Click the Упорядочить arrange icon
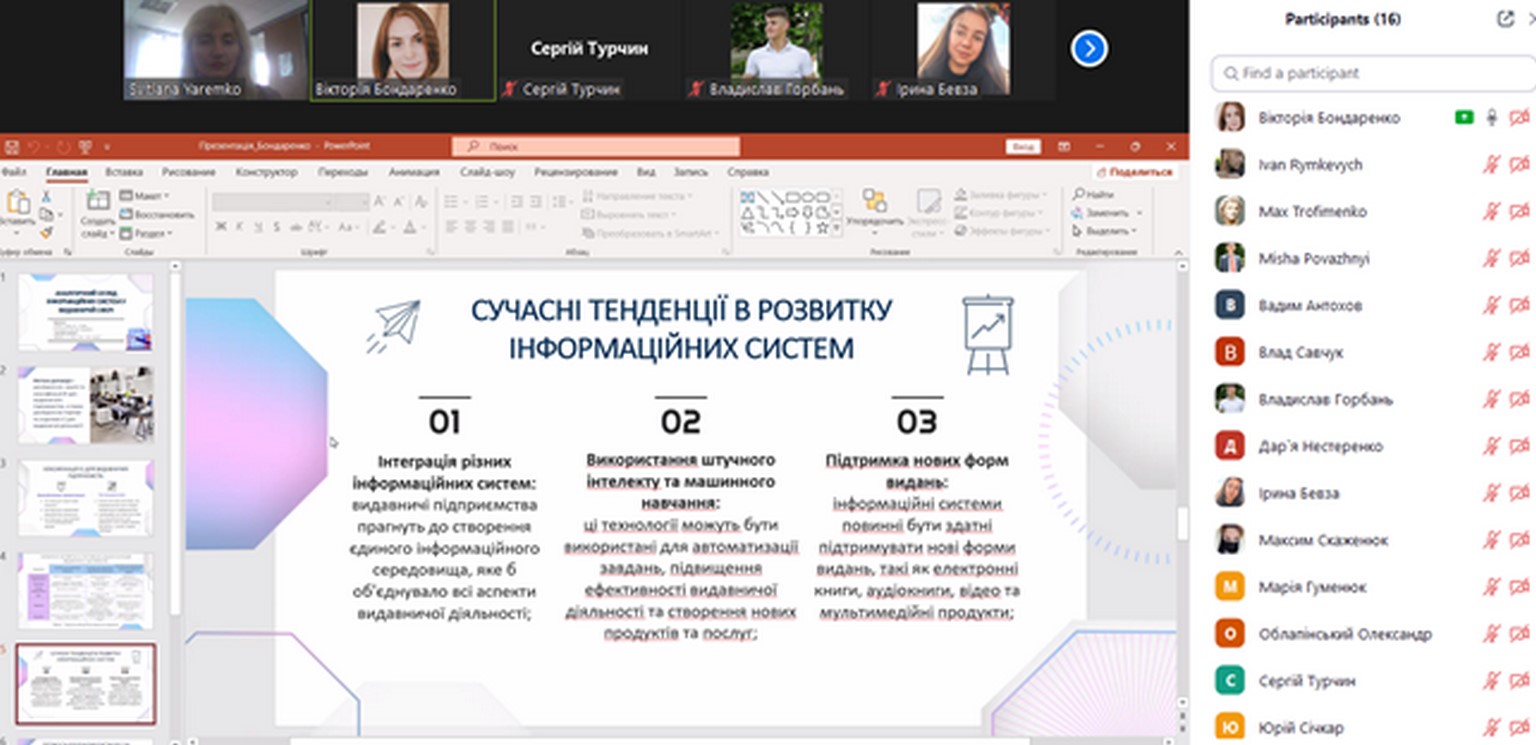 click(x=875, y=202)
